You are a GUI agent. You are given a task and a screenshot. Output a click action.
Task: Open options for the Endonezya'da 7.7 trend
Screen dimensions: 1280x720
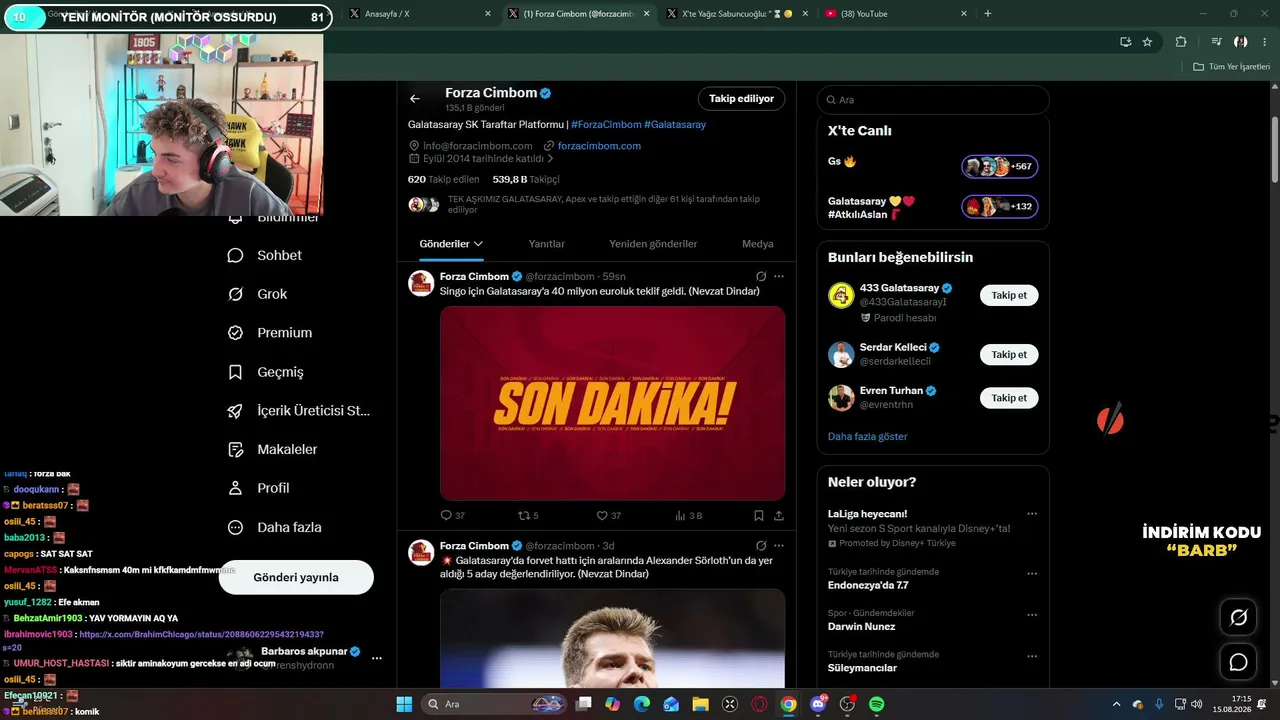coord(1032,574)
